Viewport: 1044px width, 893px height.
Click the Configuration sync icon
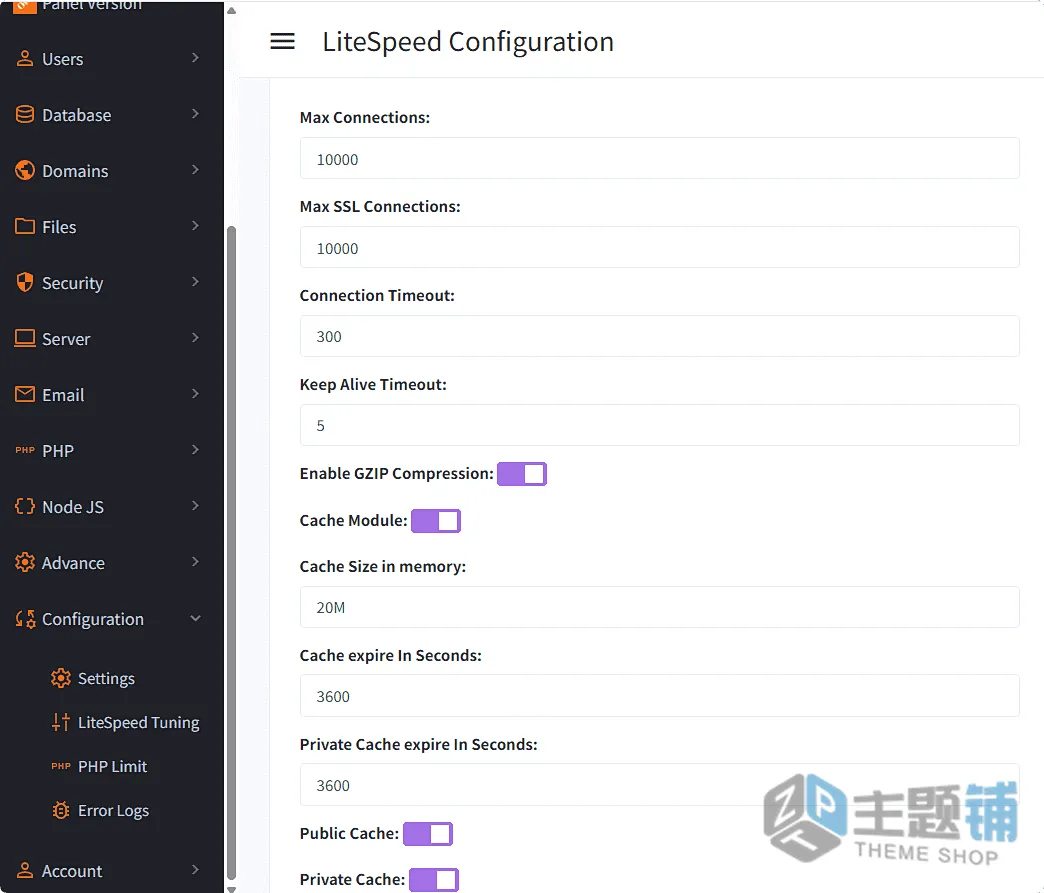[x=25, y=619]
